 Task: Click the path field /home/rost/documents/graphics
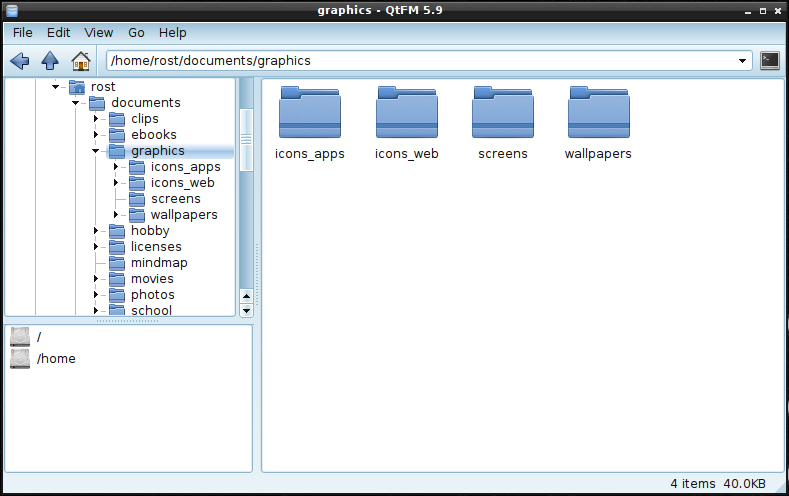(429, 61)
